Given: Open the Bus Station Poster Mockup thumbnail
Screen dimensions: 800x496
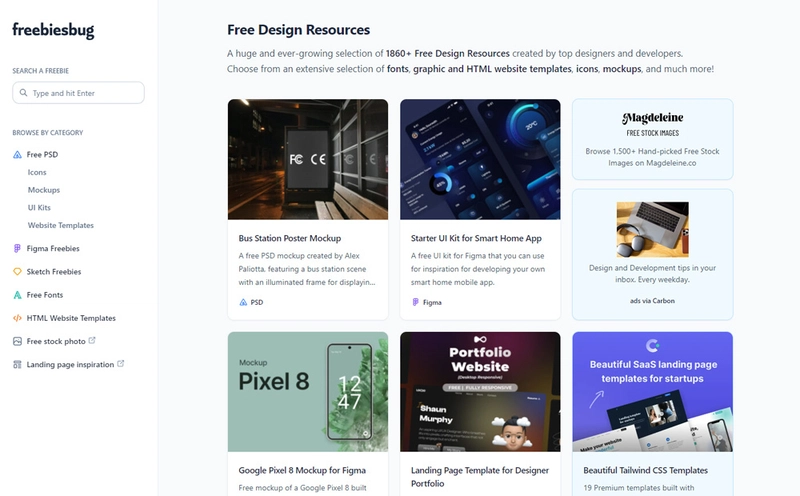Looking at the screenshot, I should click(308, 159).
